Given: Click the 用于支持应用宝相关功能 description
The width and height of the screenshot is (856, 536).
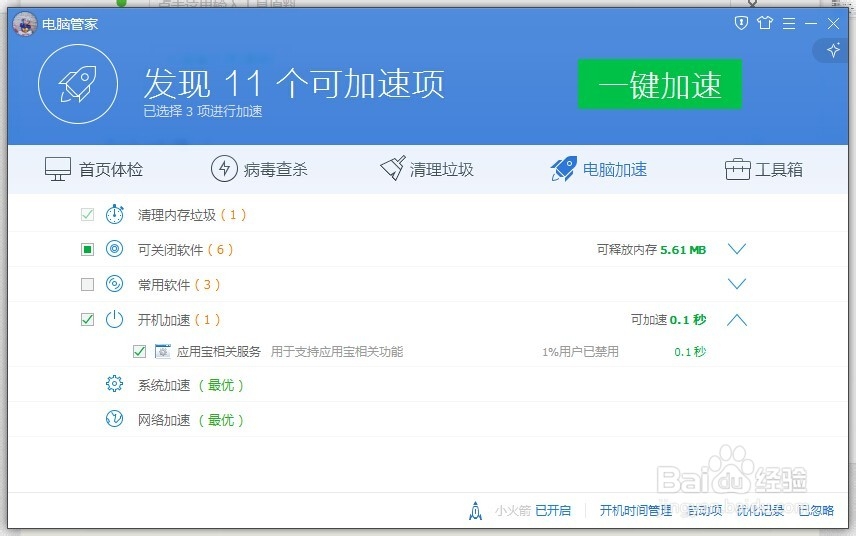Looking at the screenshot, I should pos(337,352).
